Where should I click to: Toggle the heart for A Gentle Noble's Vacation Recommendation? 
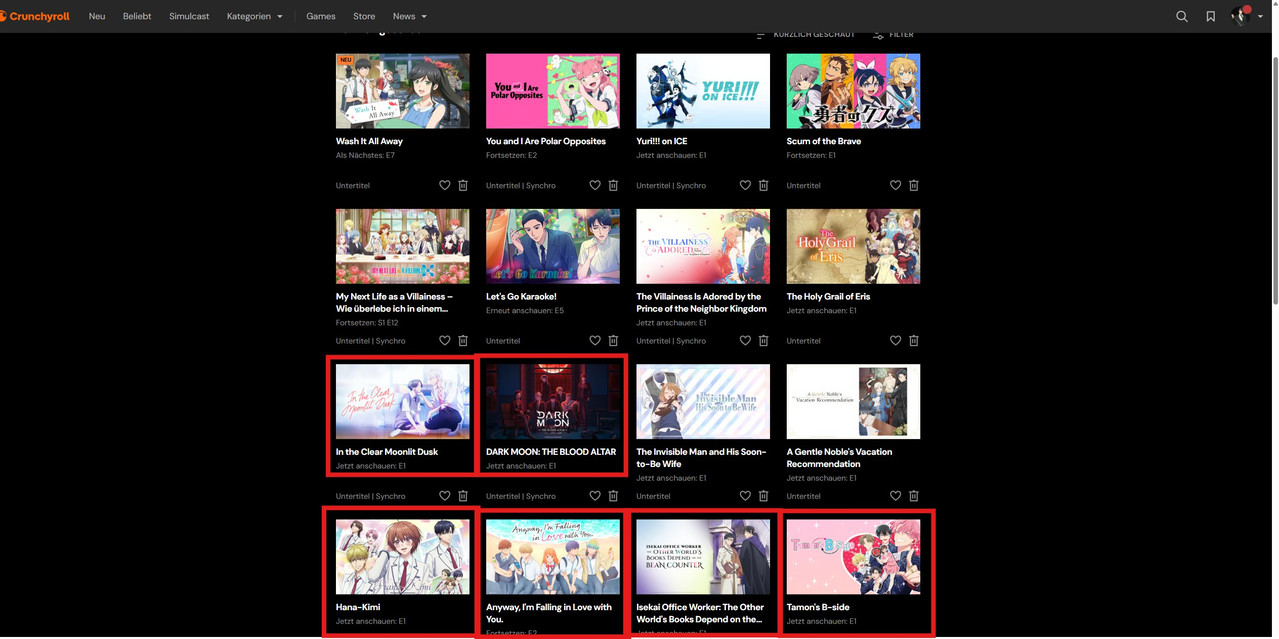click(x=896, y=496)
